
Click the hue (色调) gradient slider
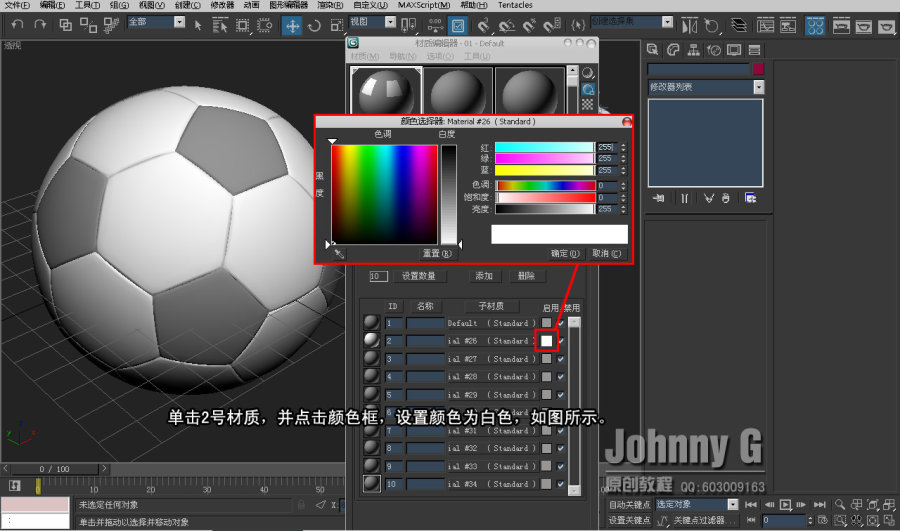pos(546,185)
